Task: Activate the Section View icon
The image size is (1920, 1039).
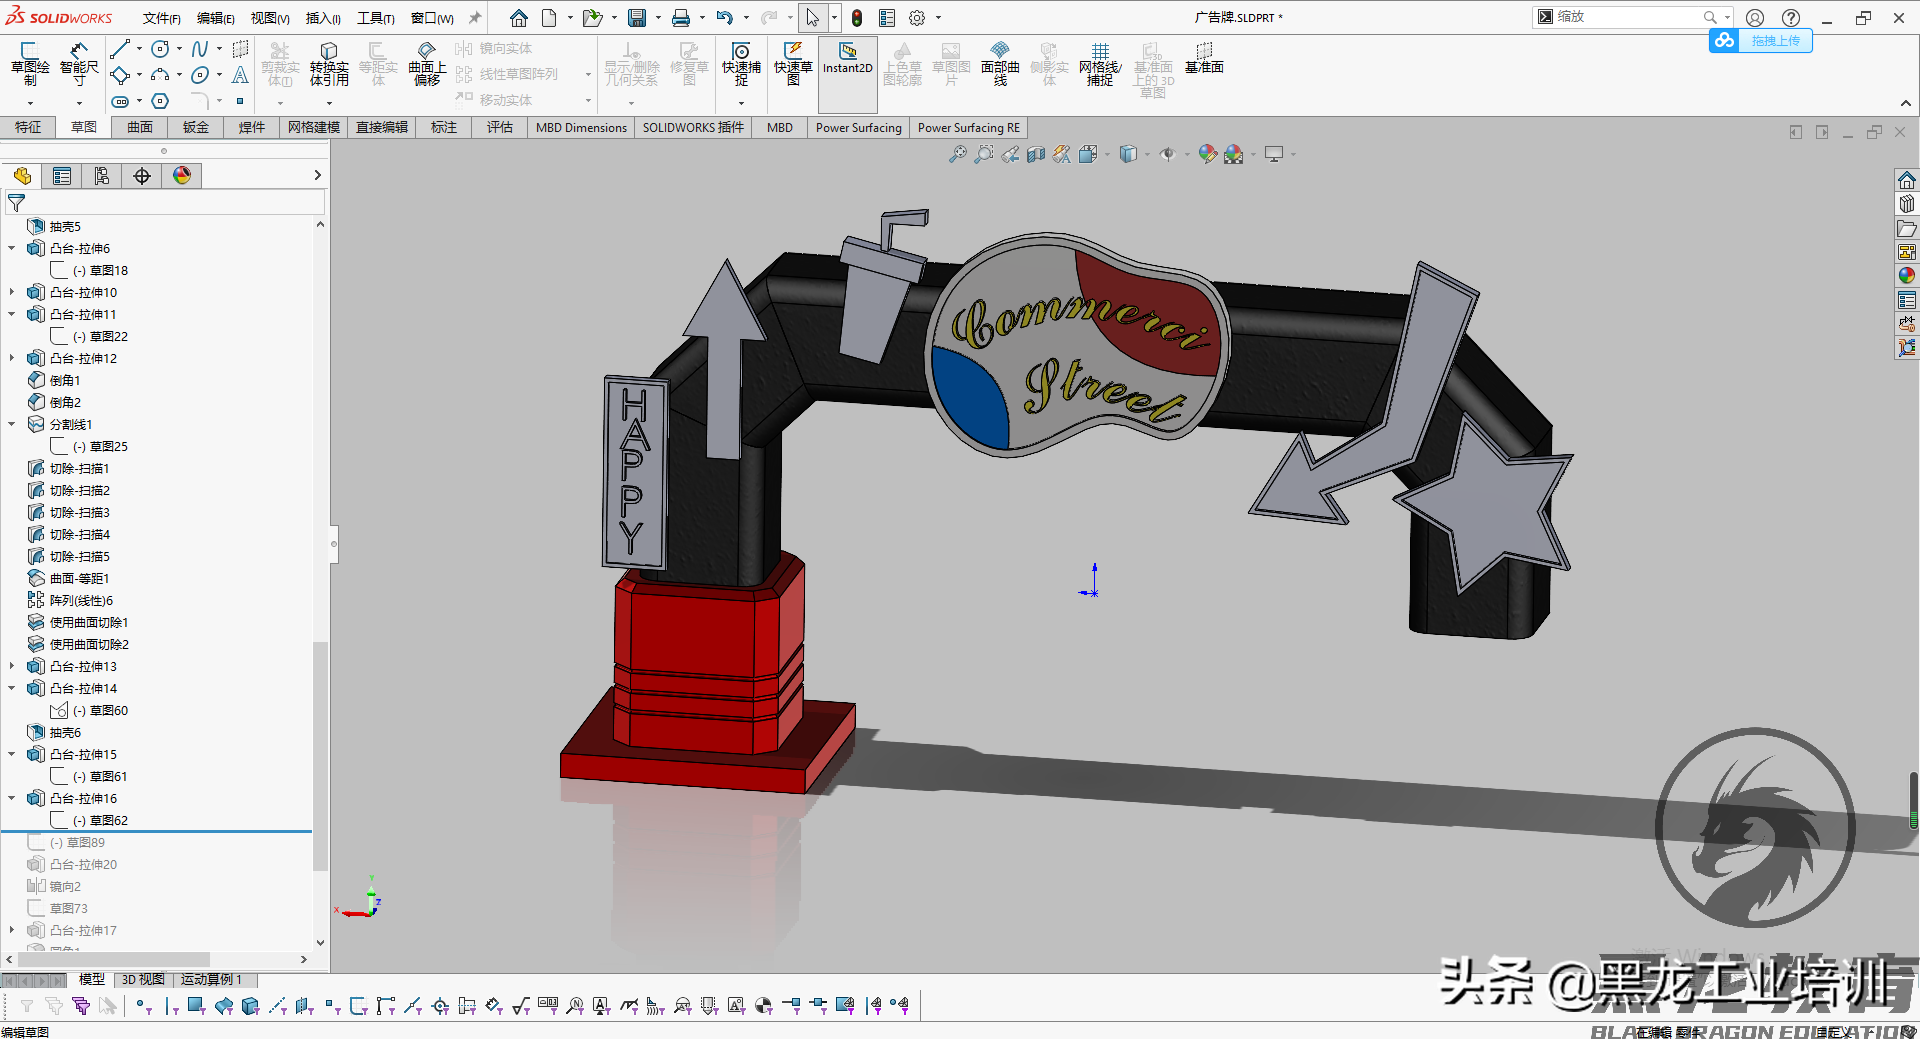Action: (x=1036, y=154)
